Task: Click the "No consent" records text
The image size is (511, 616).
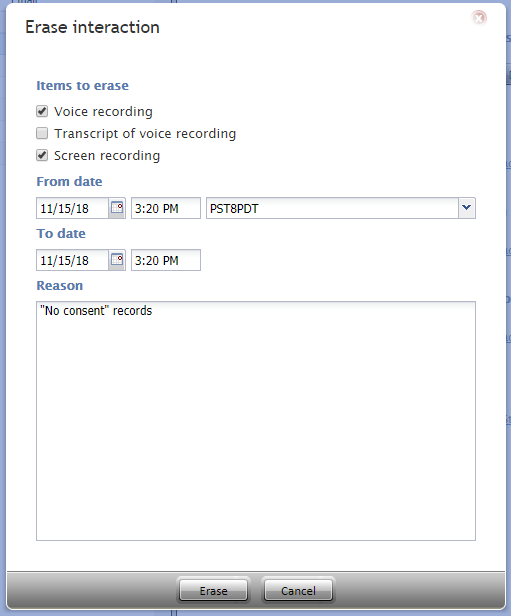Action: point(96,310)
